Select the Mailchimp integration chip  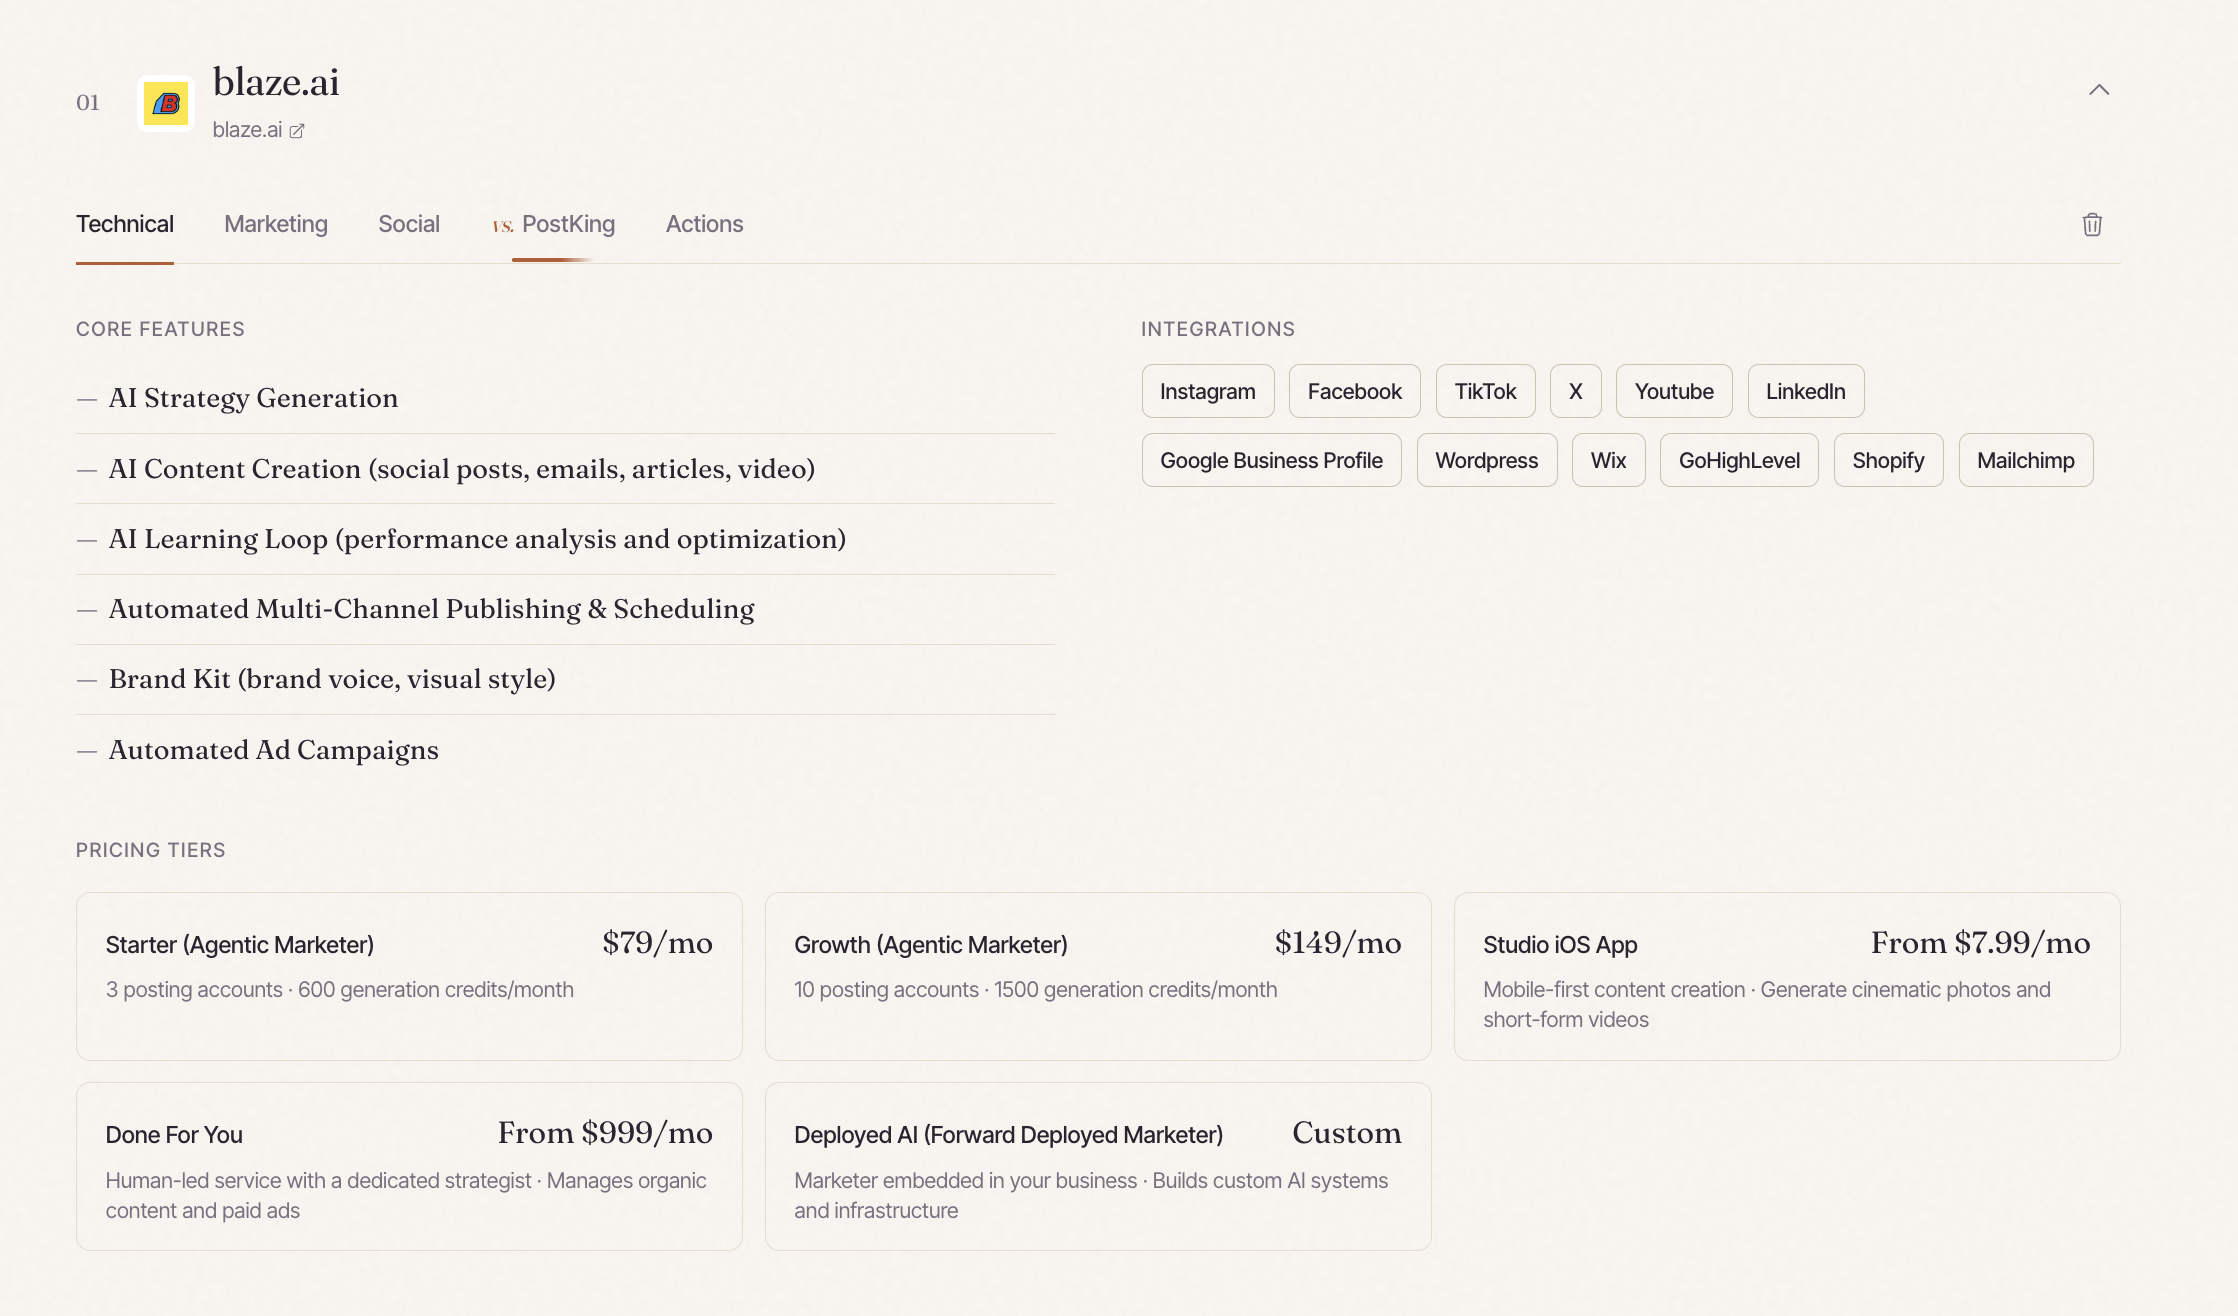pos(2026,460)
